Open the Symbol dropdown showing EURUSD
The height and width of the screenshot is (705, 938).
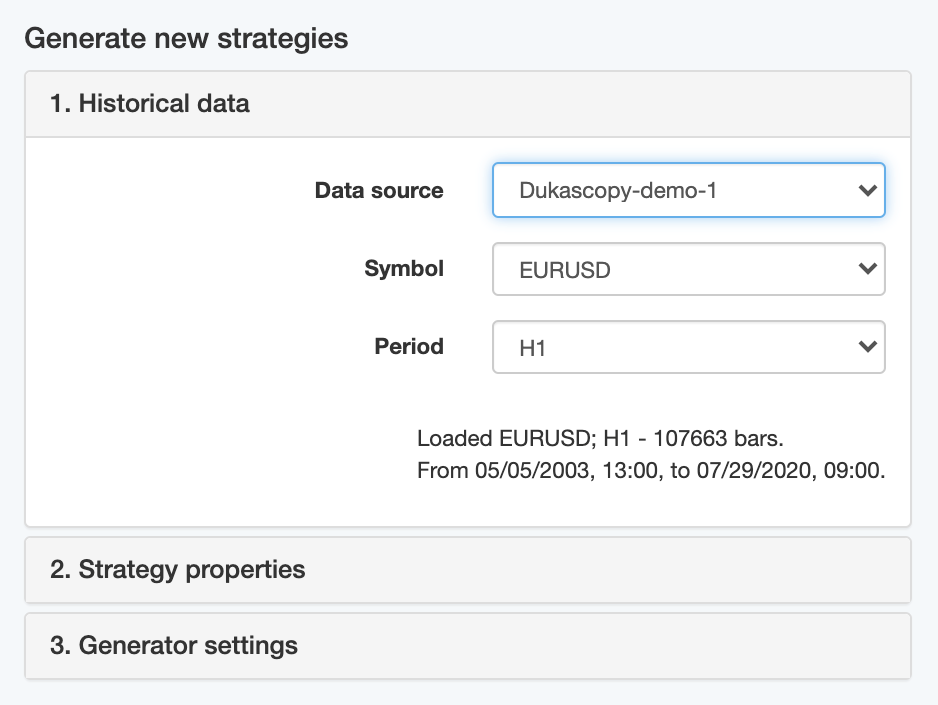click(688, 269)
